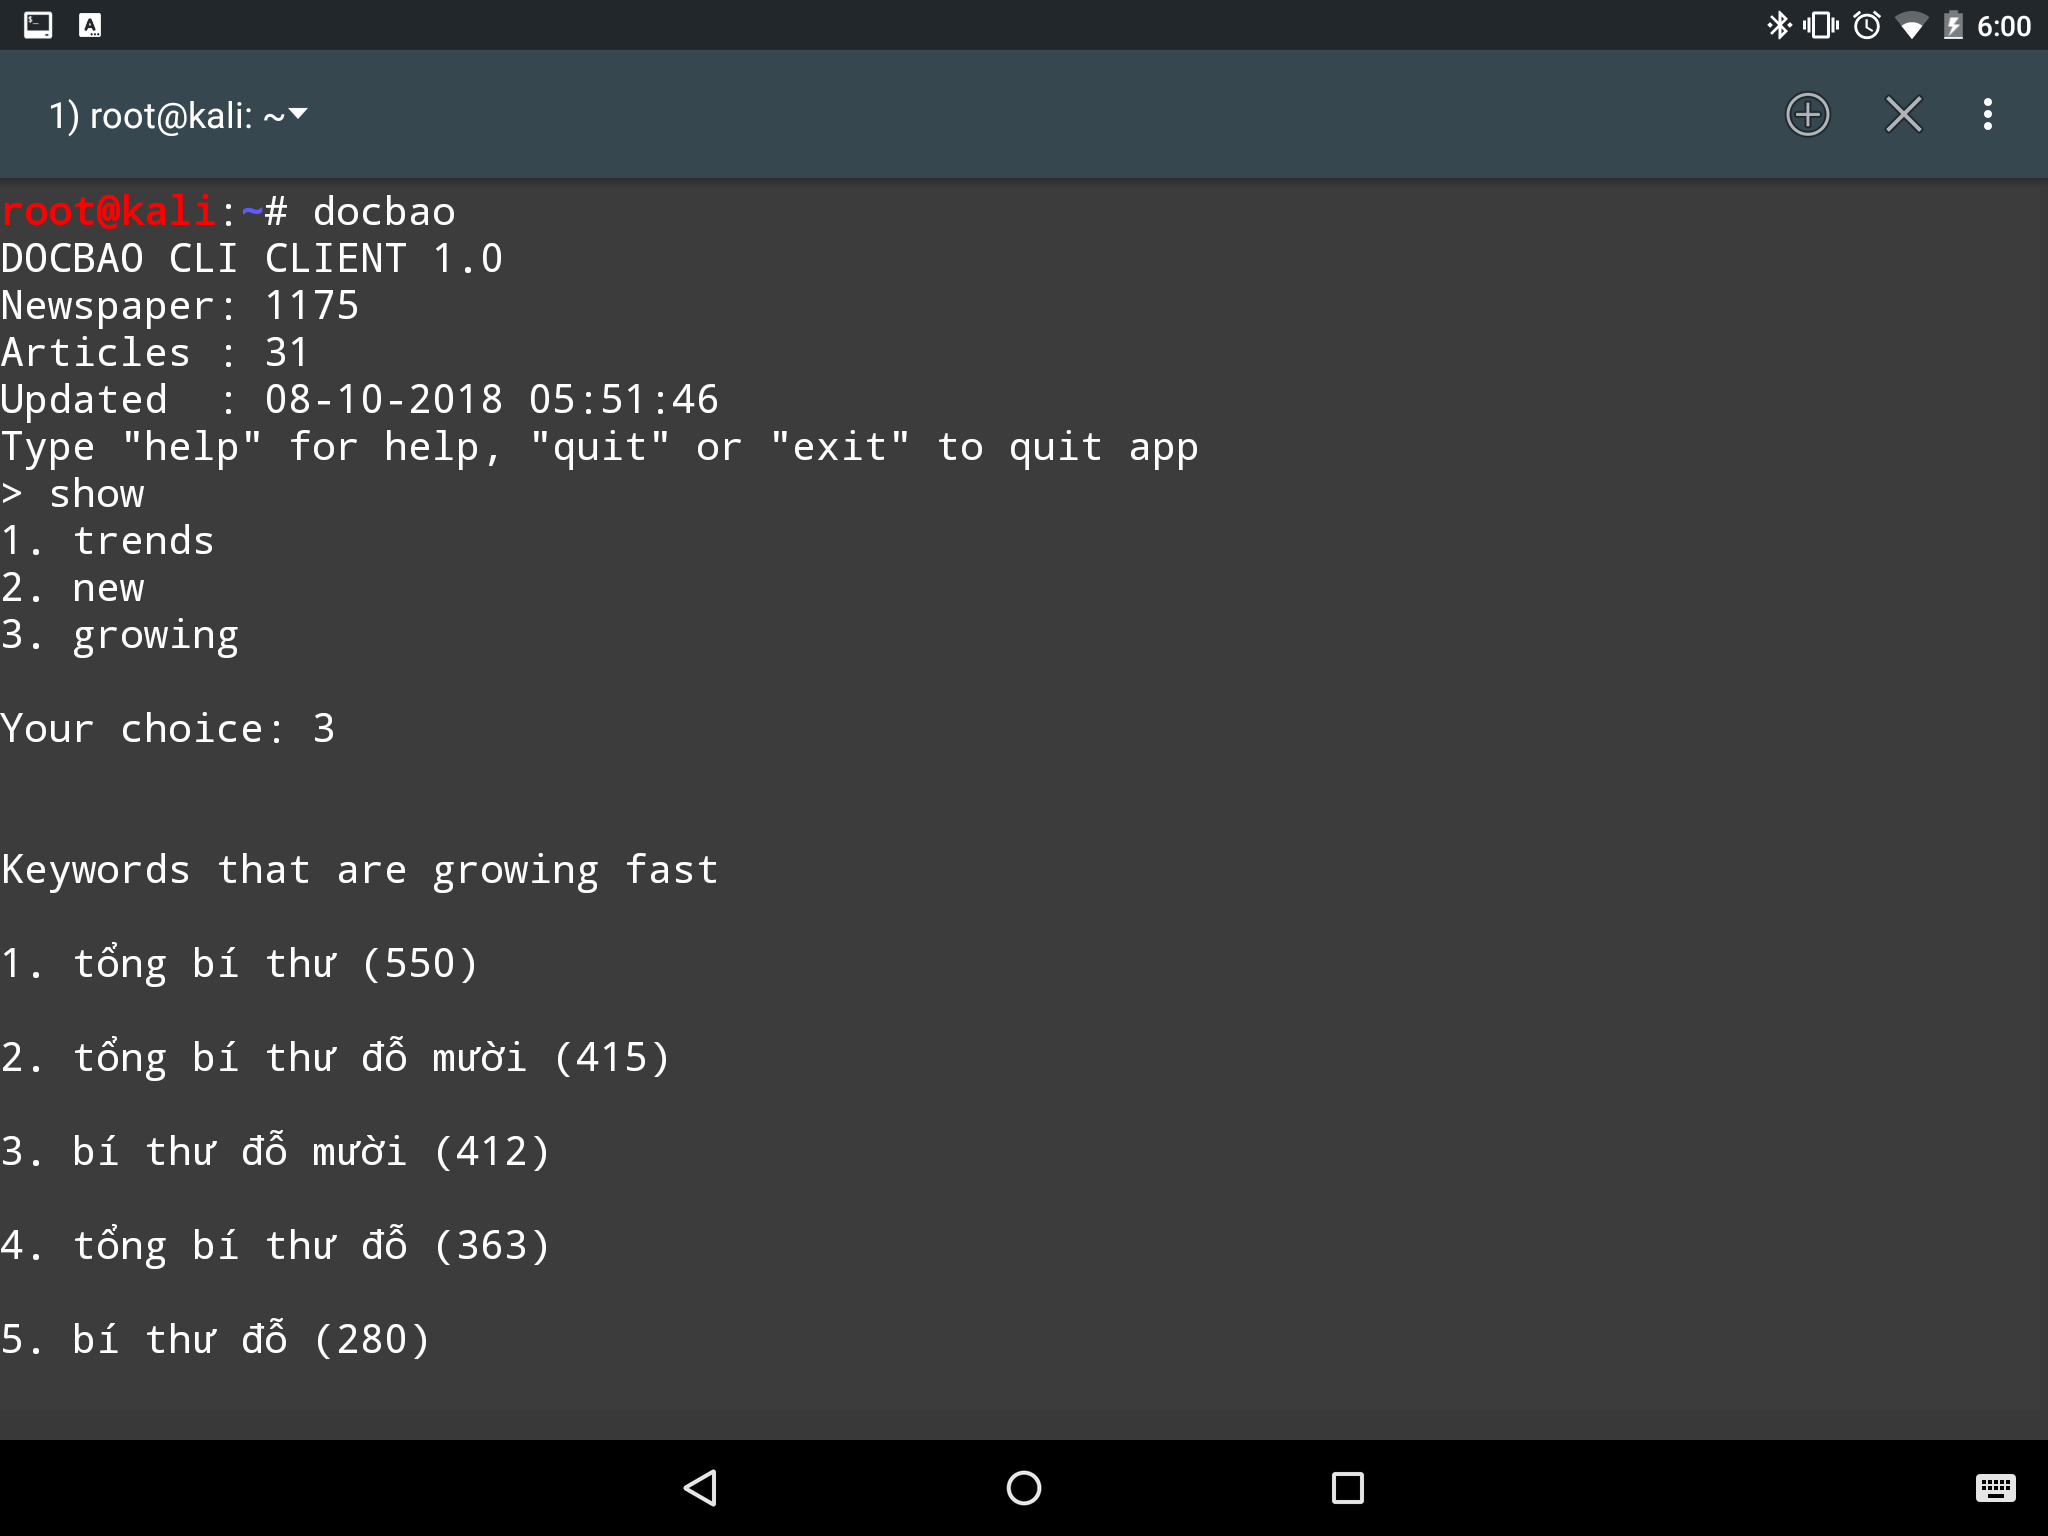Tap the alarm clock status icon
The width and height of the screenshot is (2048, 1536).
1866,25
